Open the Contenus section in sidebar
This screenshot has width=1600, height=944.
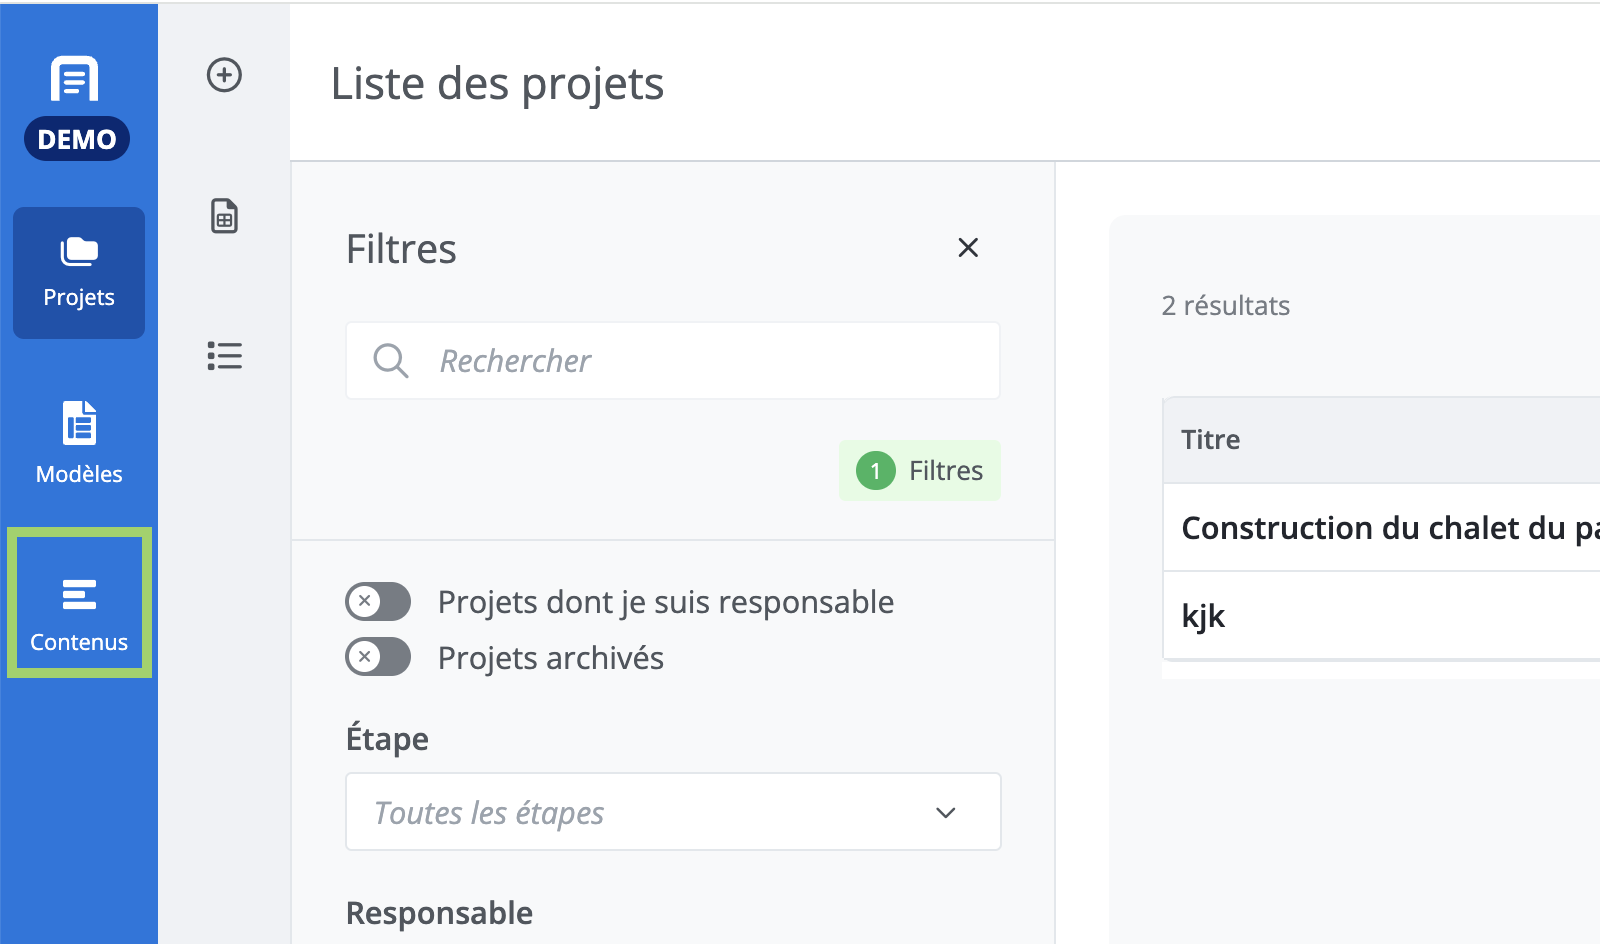79,603
